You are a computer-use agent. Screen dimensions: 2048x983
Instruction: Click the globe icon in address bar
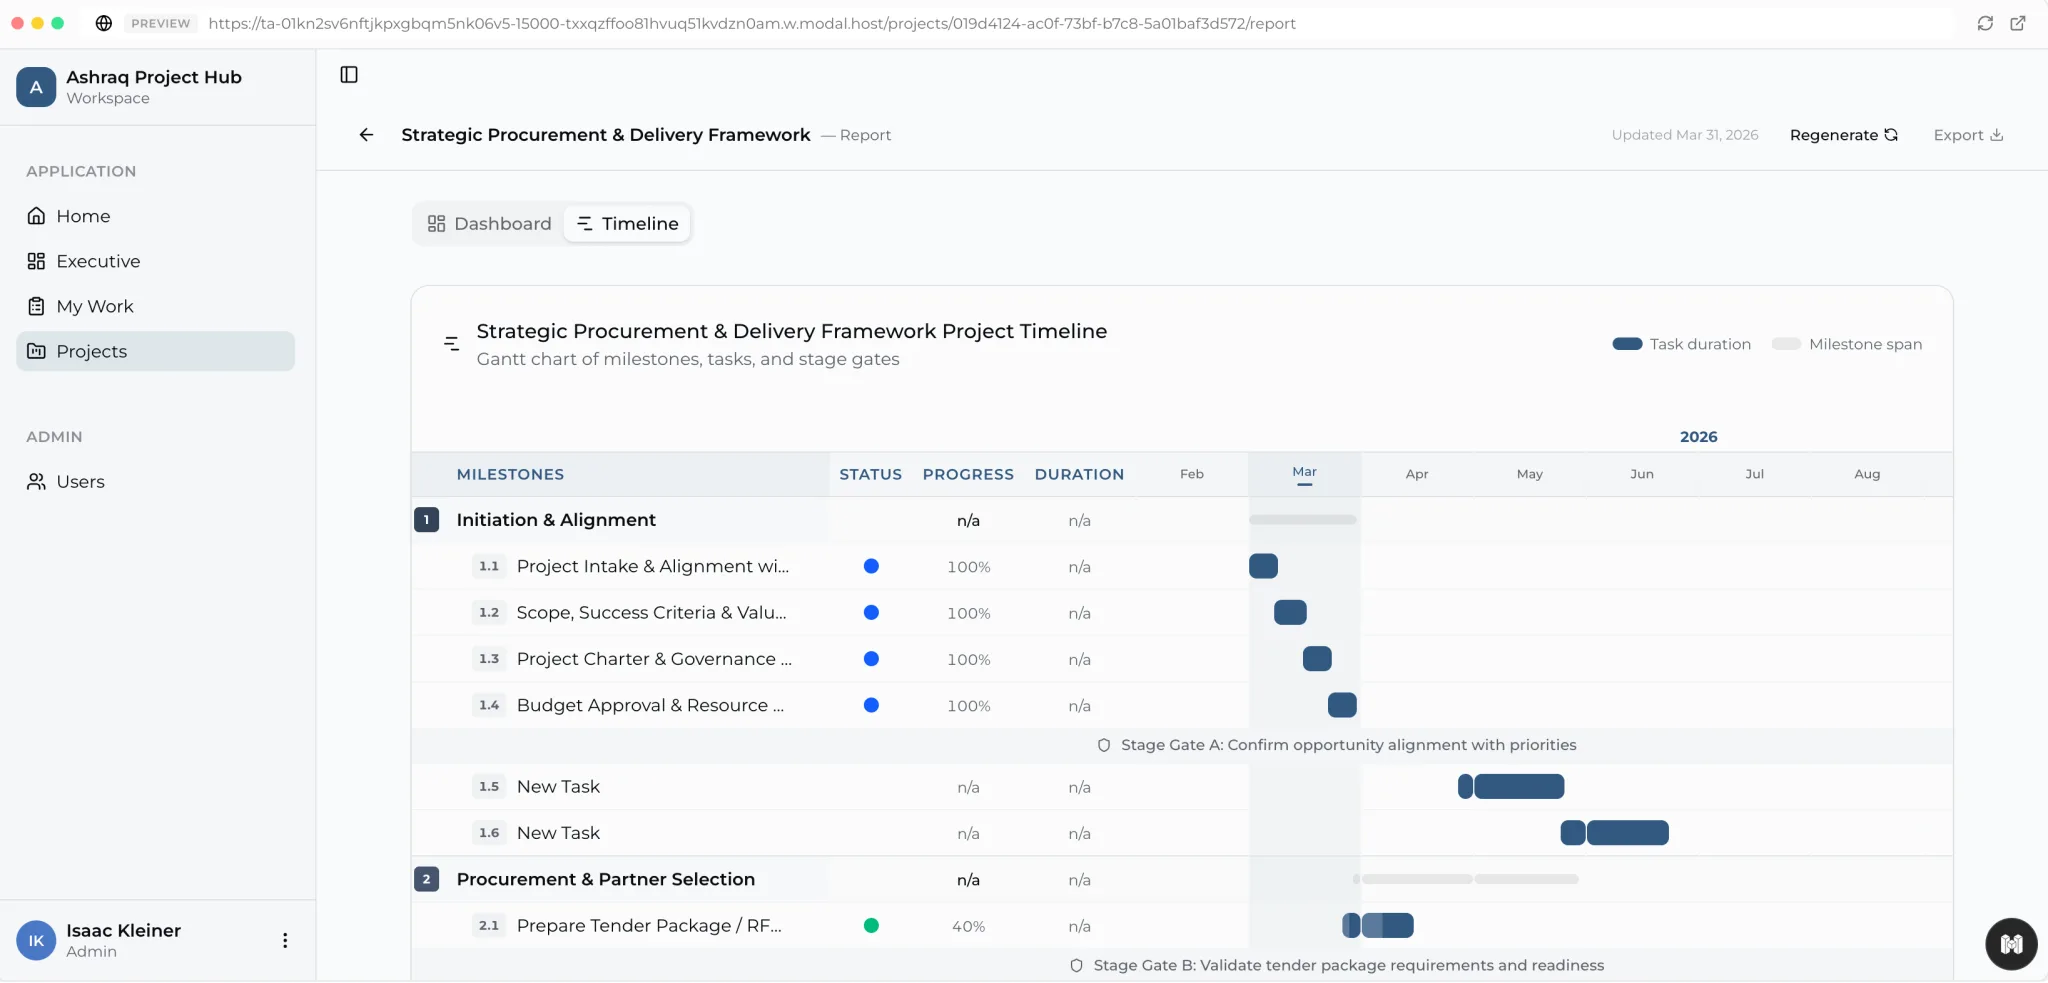tap(103, 23)
